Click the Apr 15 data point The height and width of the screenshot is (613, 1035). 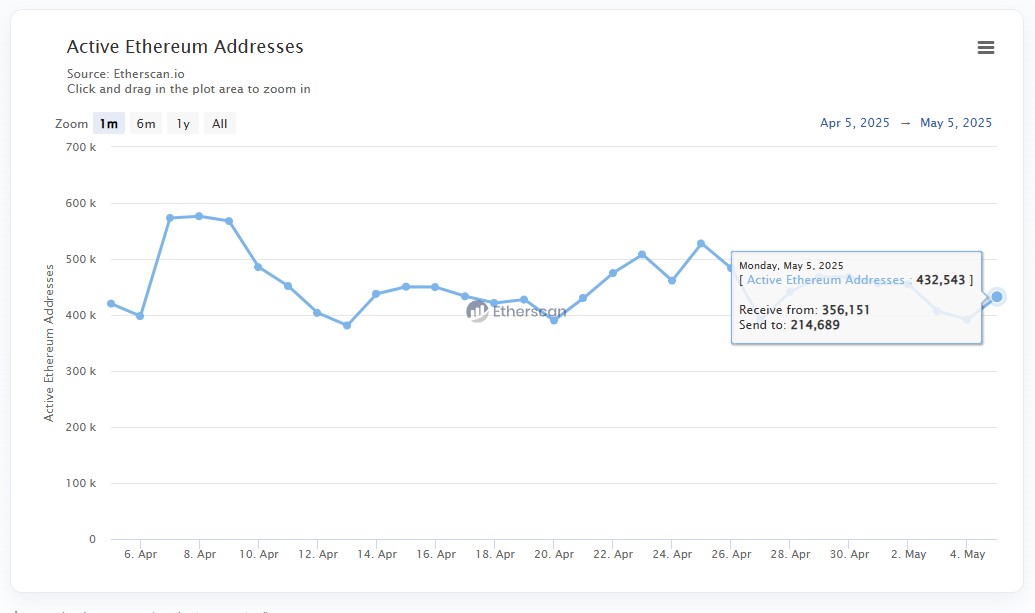(406, 287)
